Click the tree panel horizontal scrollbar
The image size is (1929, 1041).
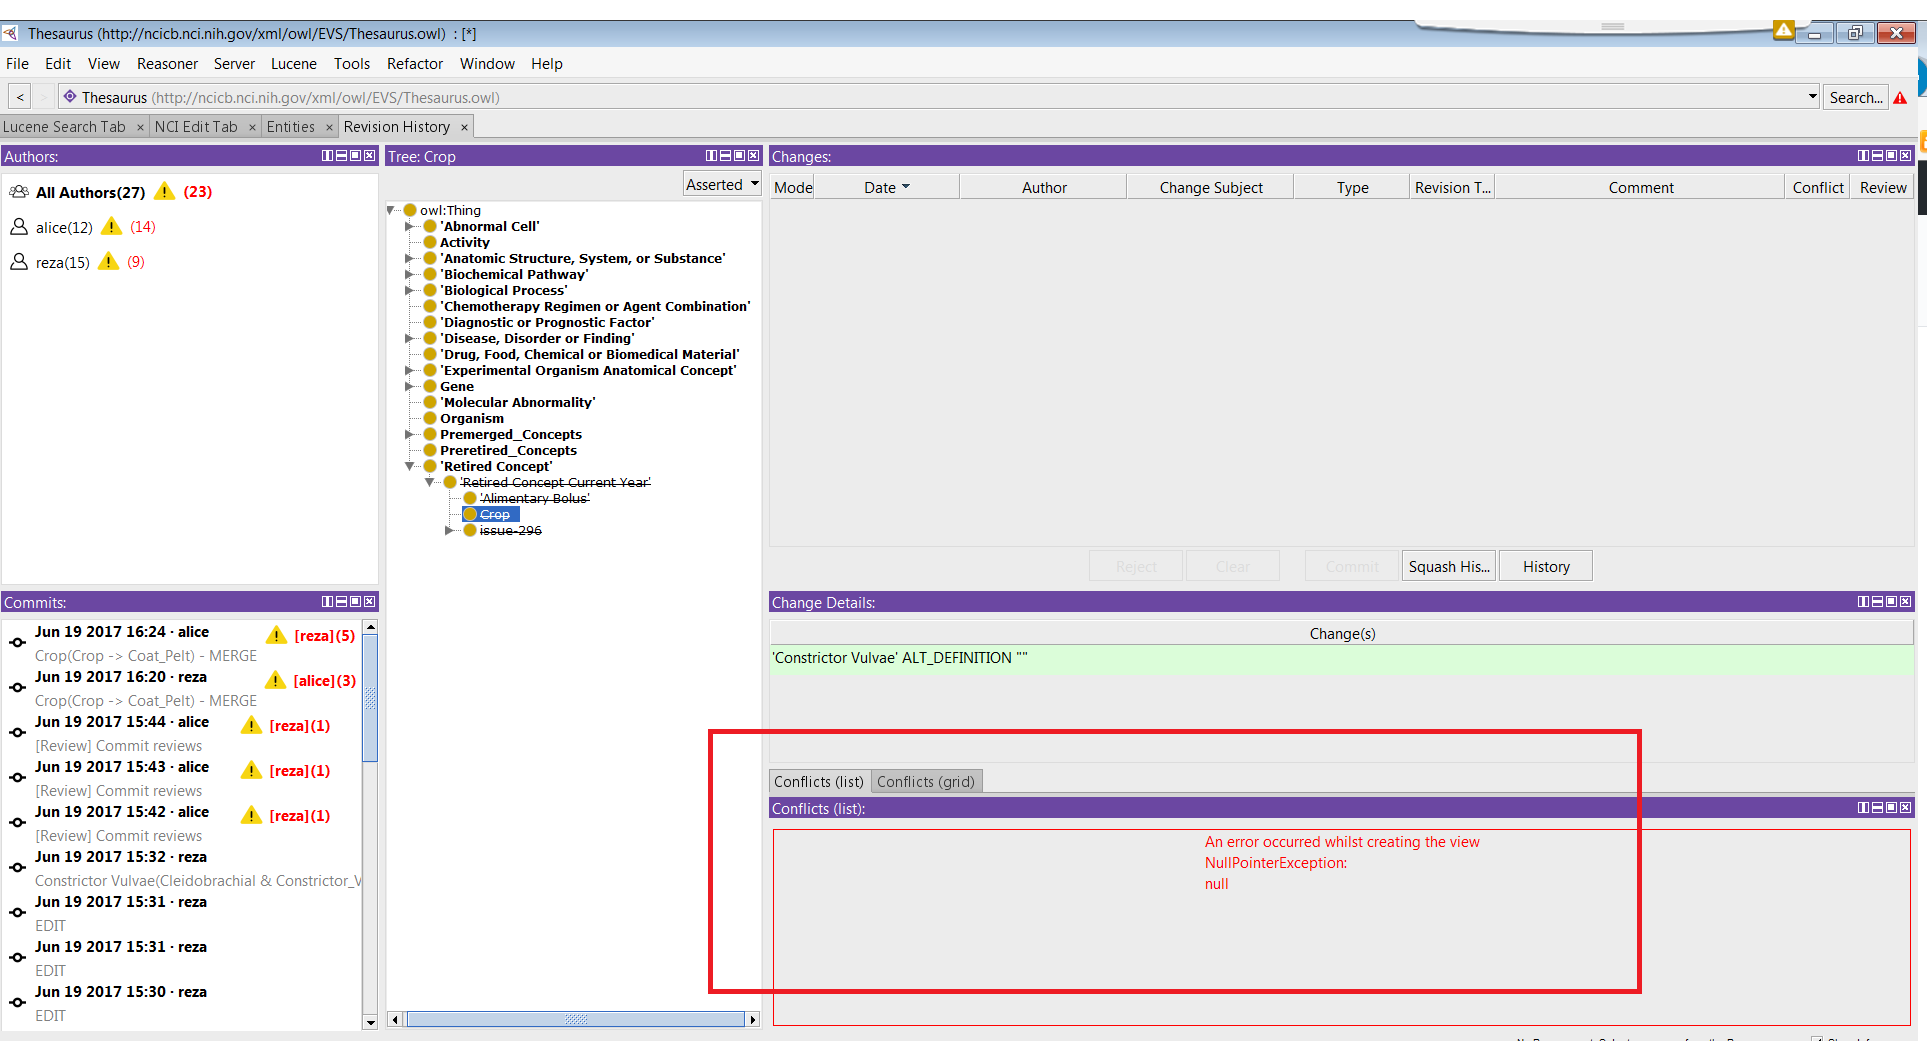click(x=575, y=1019)
